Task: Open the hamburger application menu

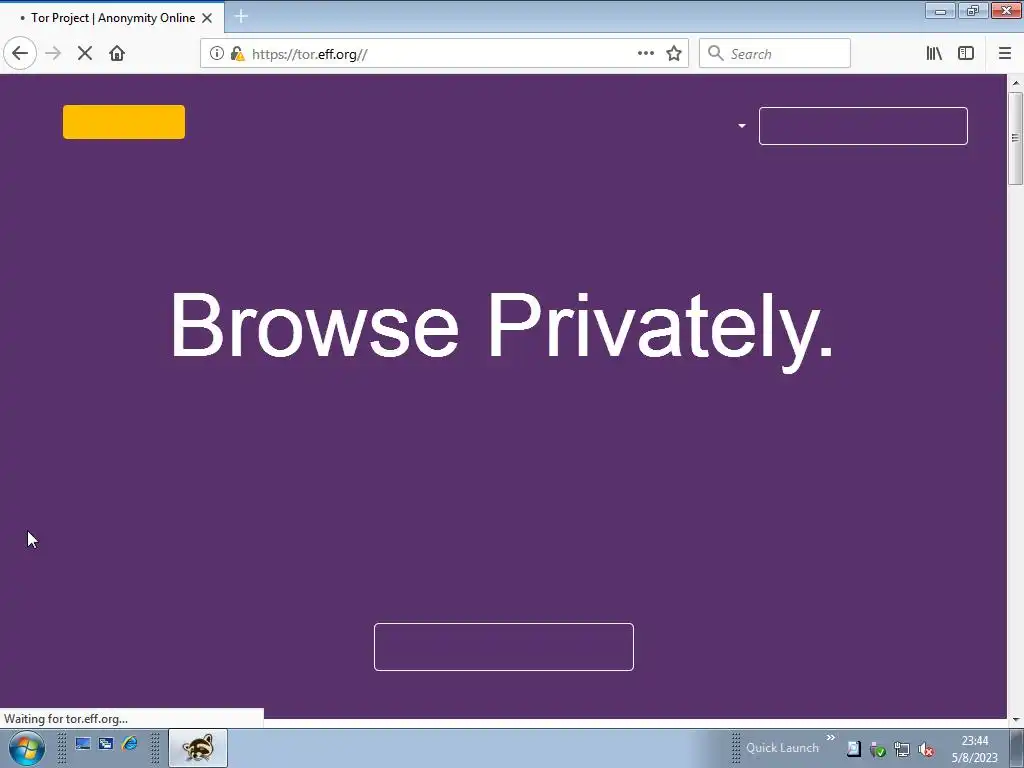Action: (x=1005, y=54)
